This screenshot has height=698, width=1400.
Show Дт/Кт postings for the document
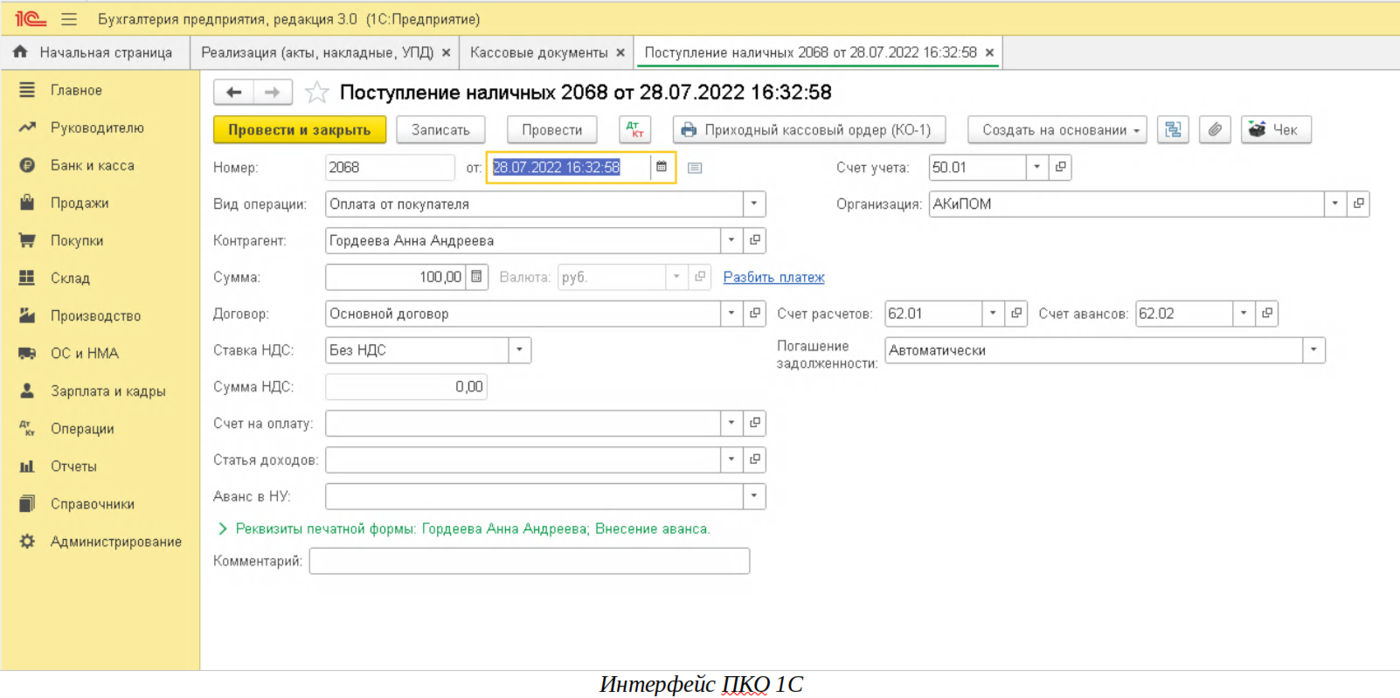tap(635, 130)
